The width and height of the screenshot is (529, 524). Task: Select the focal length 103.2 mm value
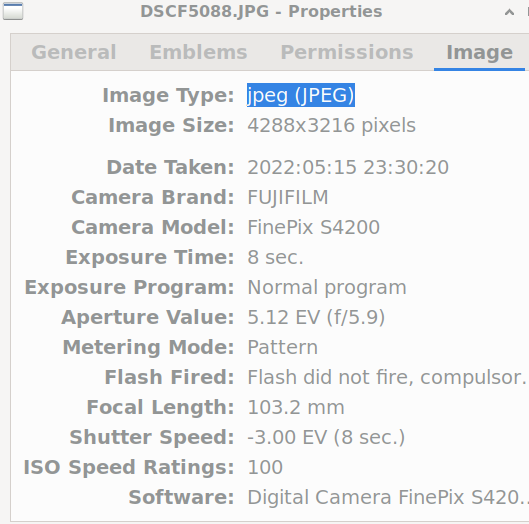(x=296, y=407)
